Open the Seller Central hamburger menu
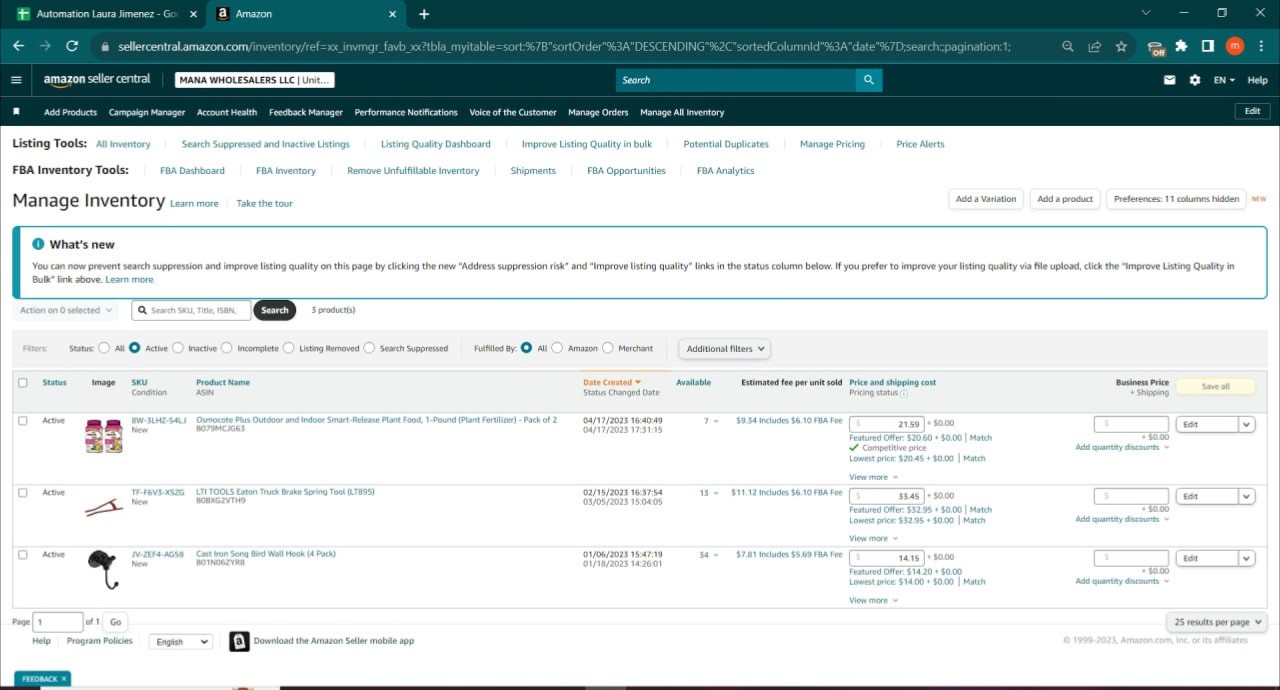The height and width of the screenshot is (690, 1280). 16,80
